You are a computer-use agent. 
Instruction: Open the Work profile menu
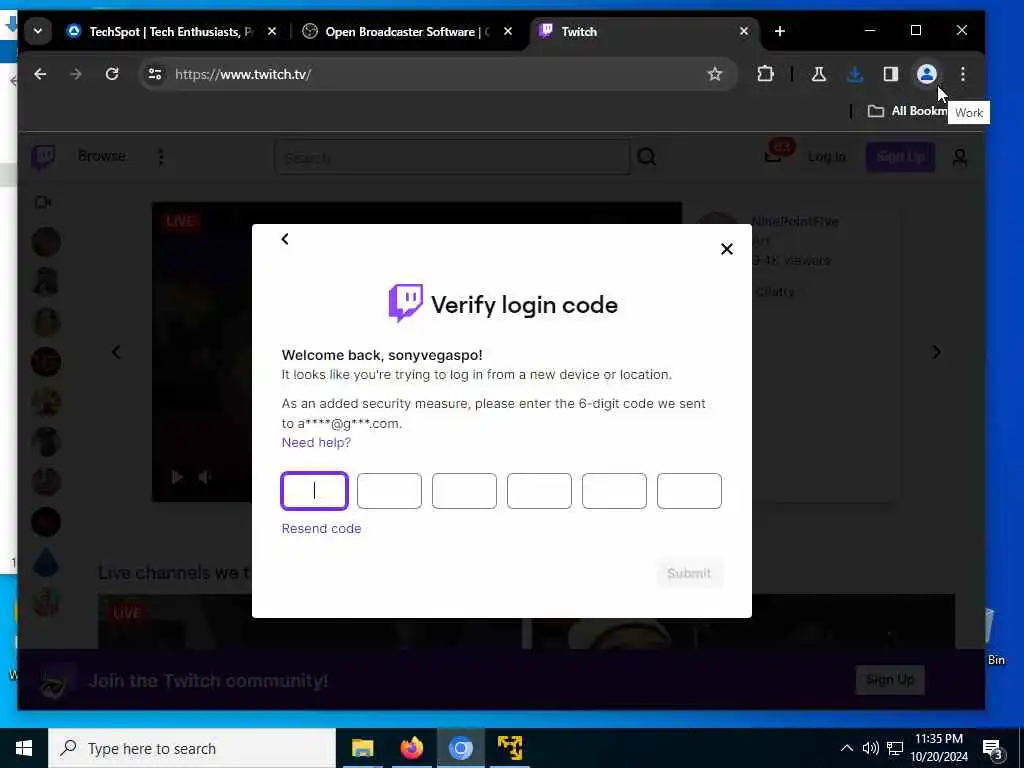pos(927,74)
